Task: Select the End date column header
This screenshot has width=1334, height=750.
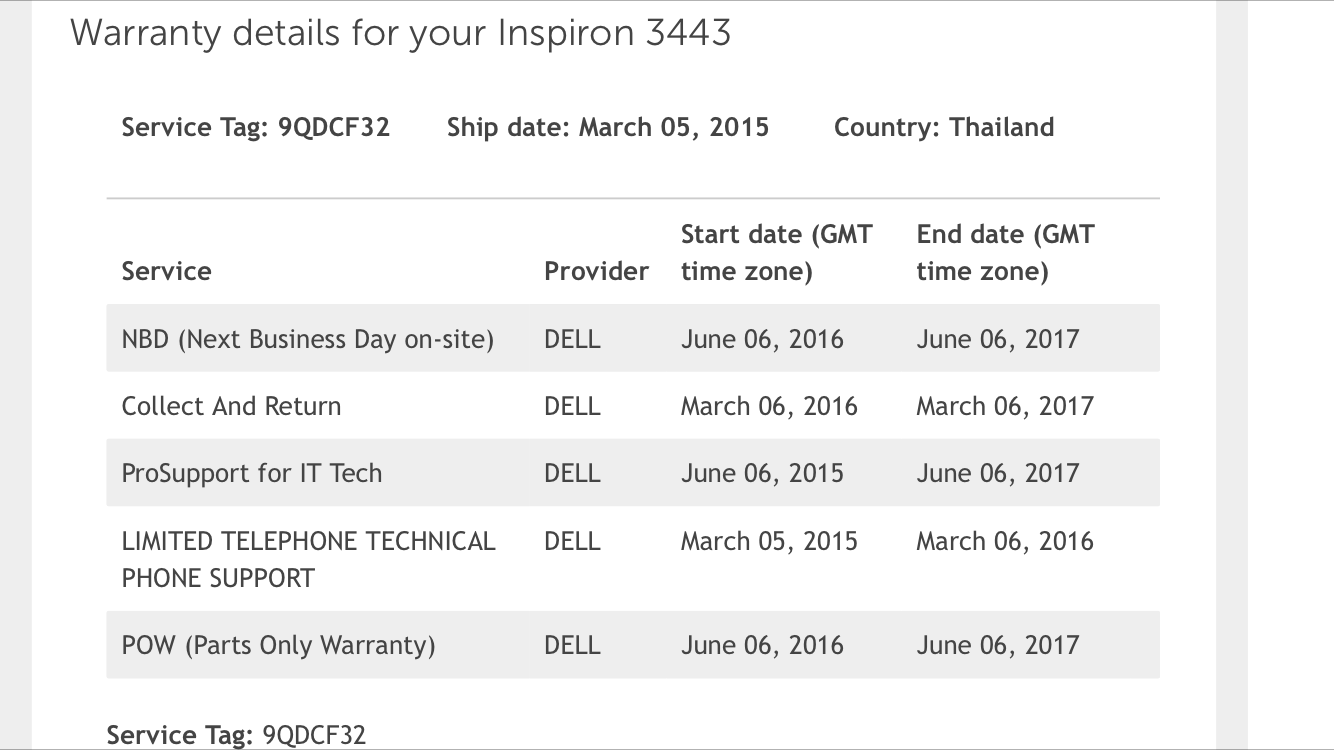Action: coord(1005,253)
